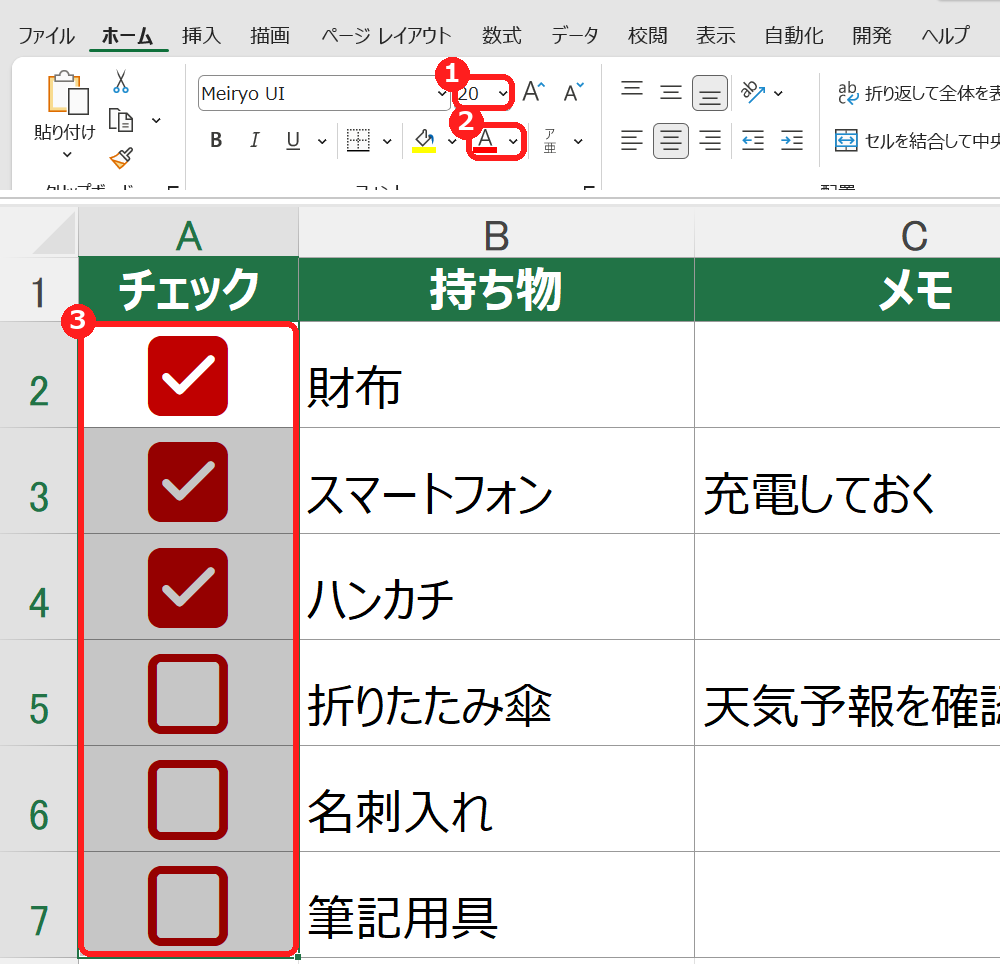Increase font size with larger A
The image size is (1000, 964).
click(534, 92)
